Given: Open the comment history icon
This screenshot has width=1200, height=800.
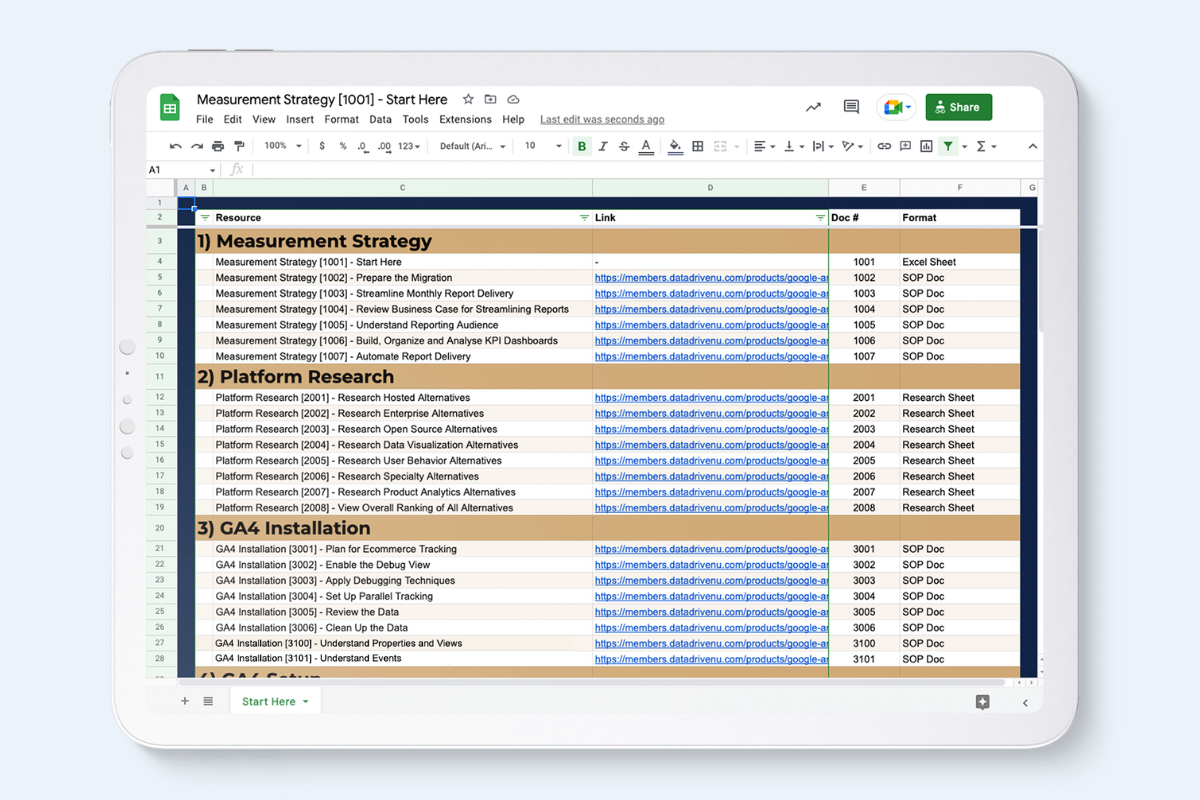Looking at the screenshot, I should click(851, 107).
